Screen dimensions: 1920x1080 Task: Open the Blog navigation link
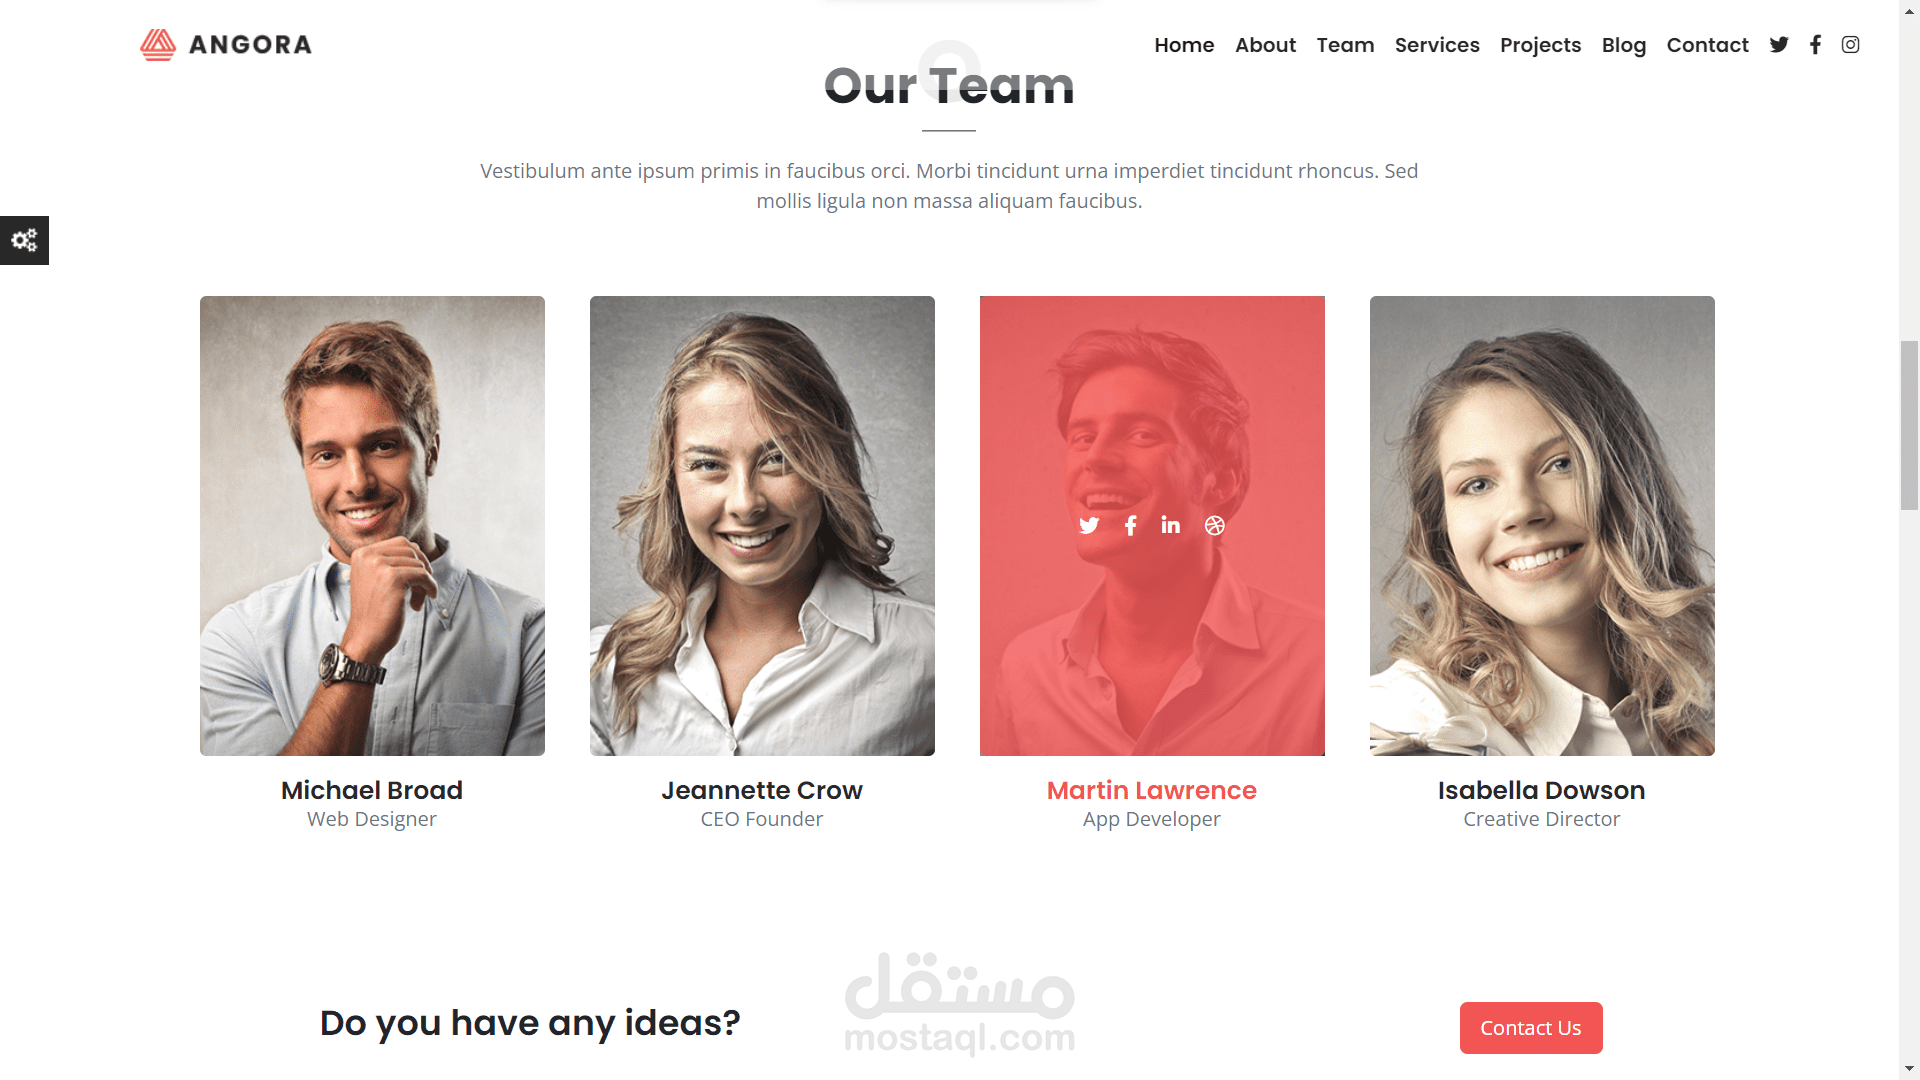1624,45
